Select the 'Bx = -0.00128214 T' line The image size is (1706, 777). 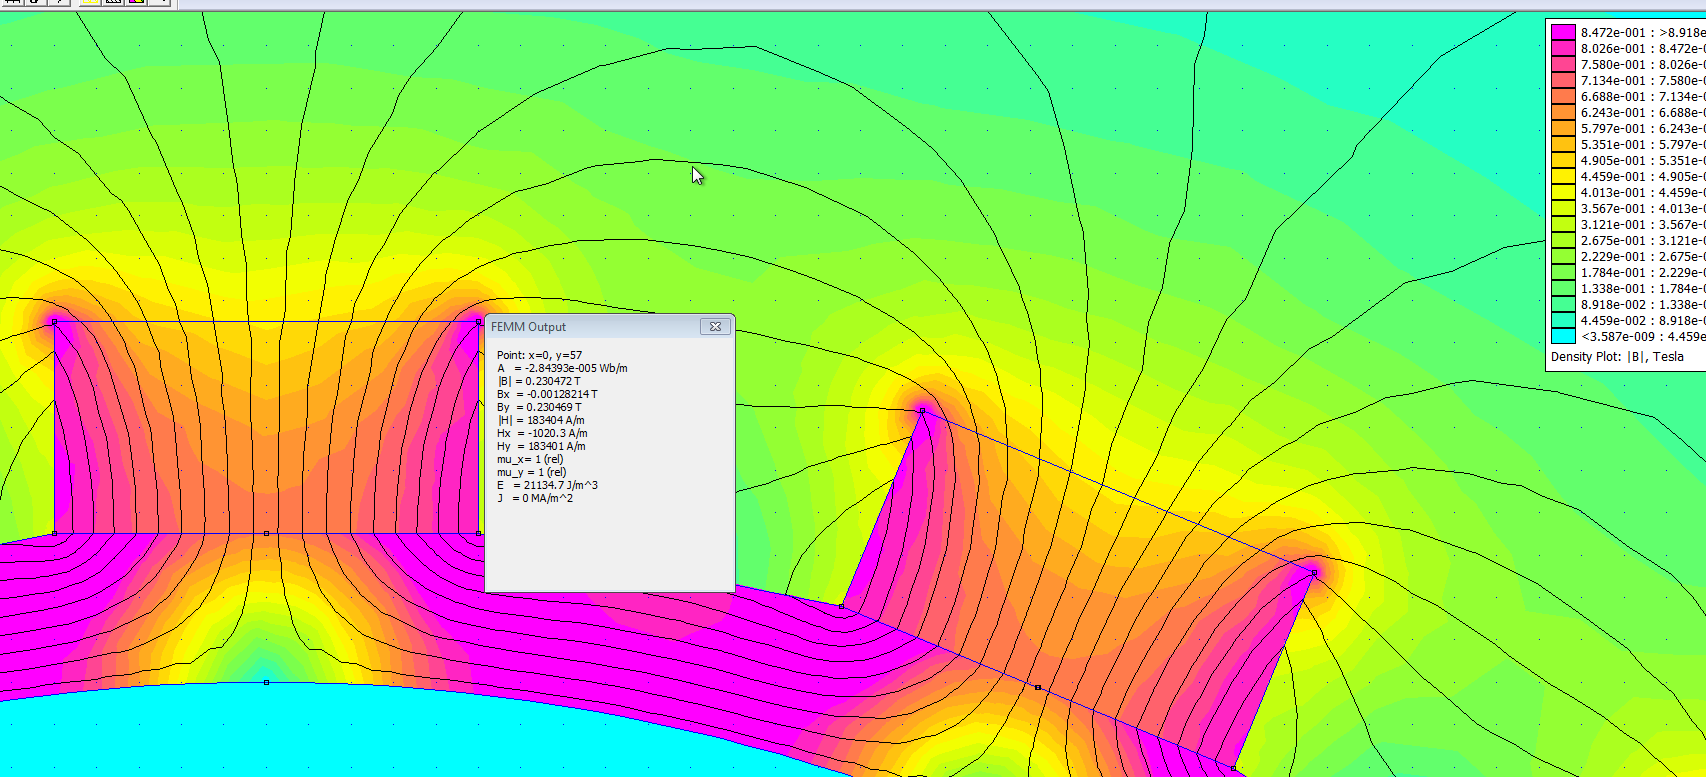(x=547, y=394)
